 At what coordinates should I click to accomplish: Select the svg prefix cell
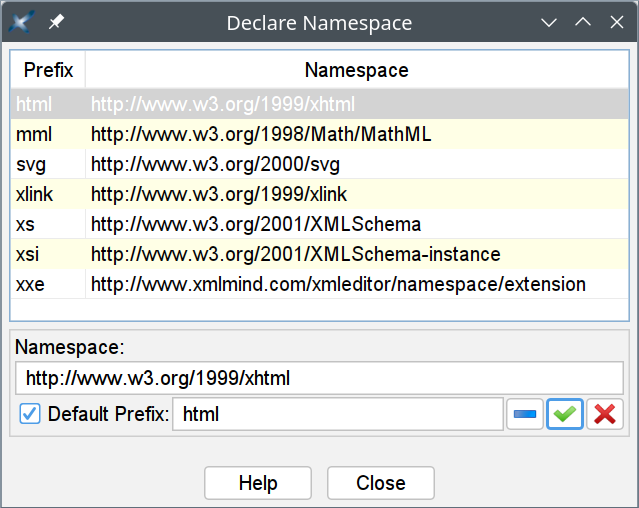(48, 164)
